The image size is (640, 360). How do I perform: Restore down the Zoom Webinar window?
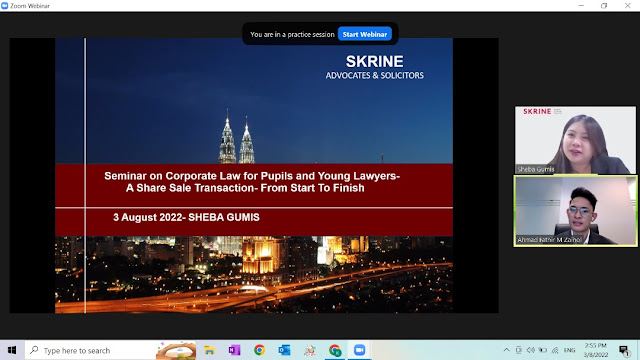click(x=604, y=6)
